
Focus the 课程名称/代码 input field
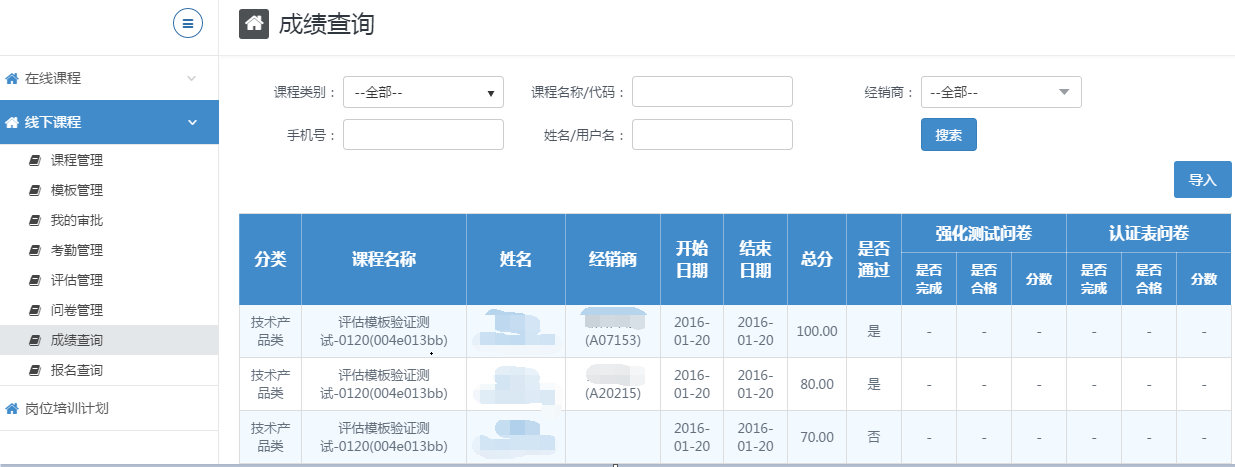[712, 91]
